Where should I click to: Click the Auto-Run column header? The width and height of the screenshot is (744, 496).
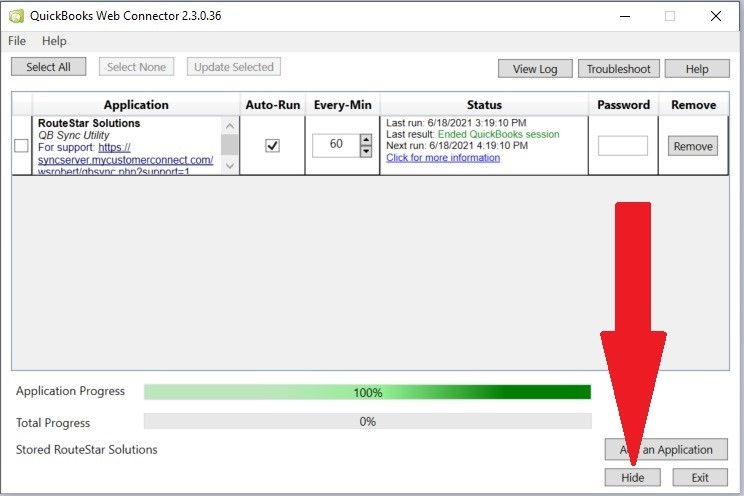tap(272, 104)
